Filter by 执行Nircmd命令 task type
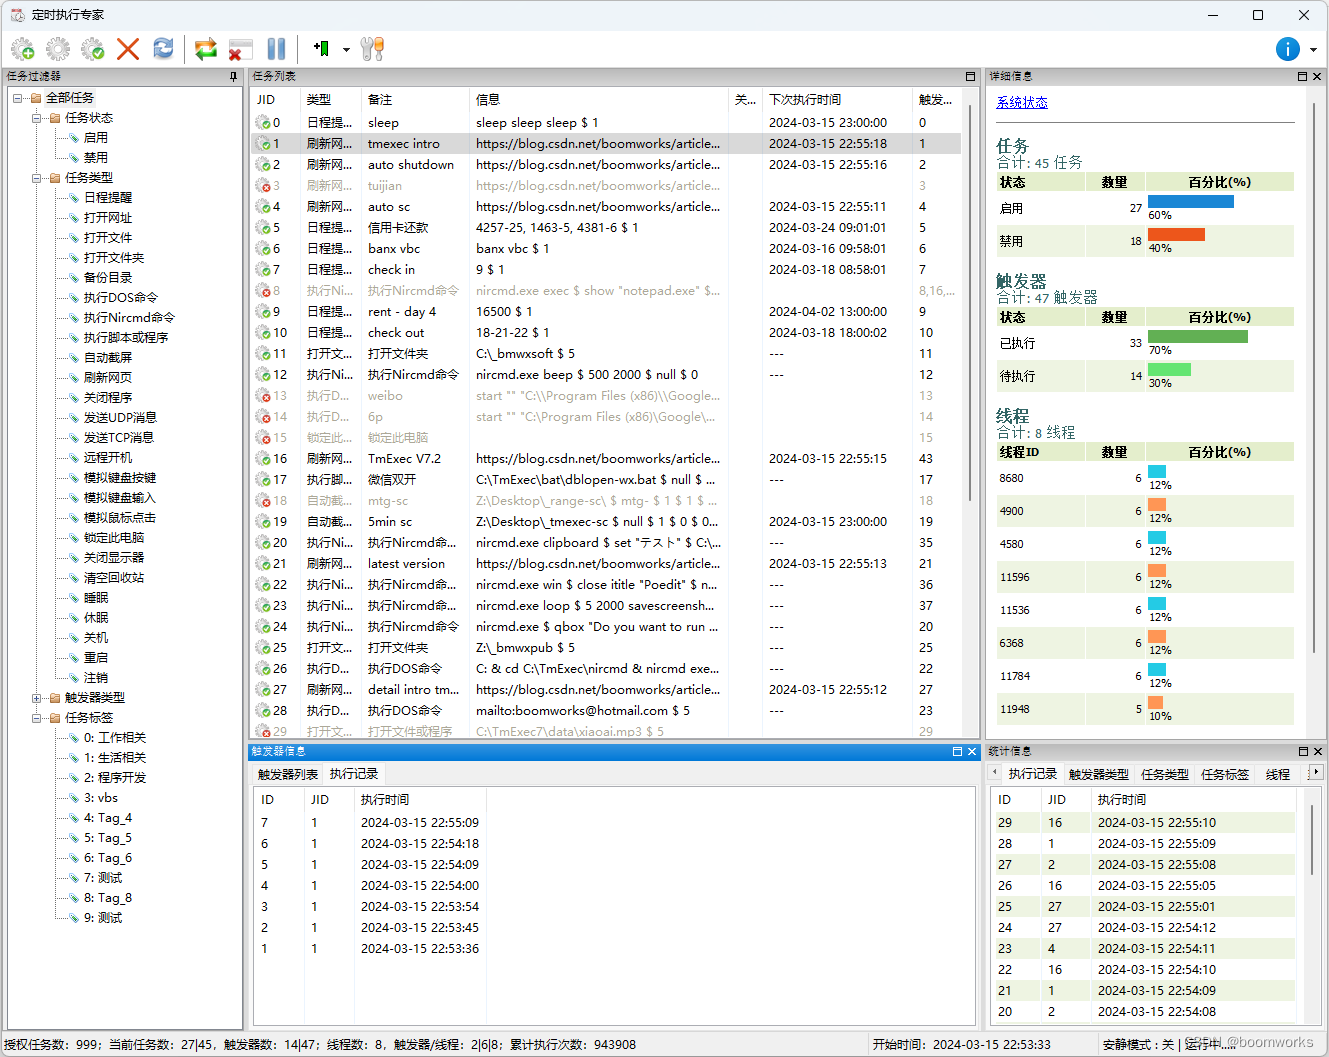 coord(129,318)
